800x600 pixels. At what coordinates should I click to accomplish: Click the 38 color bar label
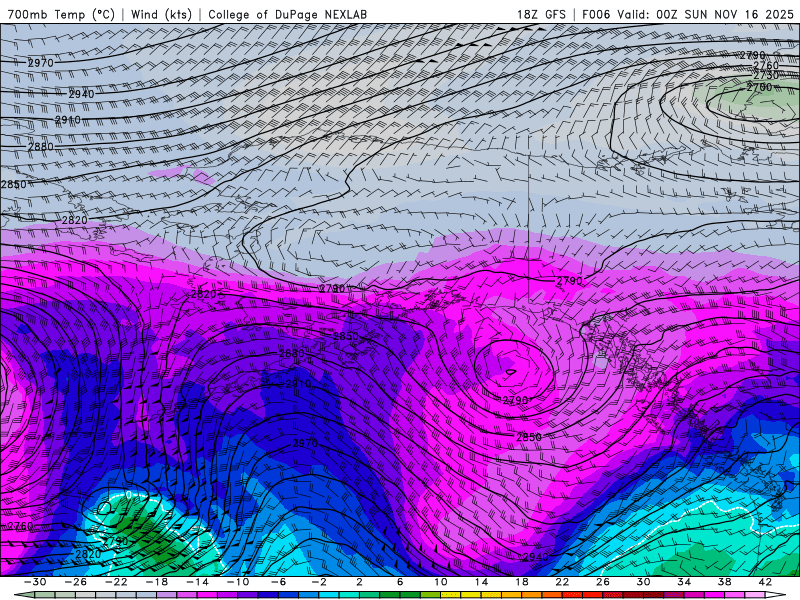724,582
